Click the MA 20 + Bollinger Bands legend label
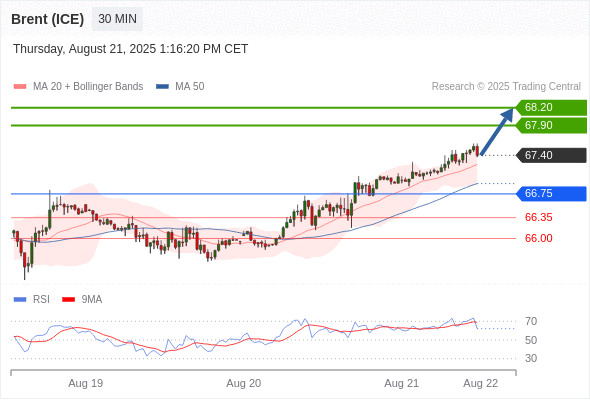 88,87
